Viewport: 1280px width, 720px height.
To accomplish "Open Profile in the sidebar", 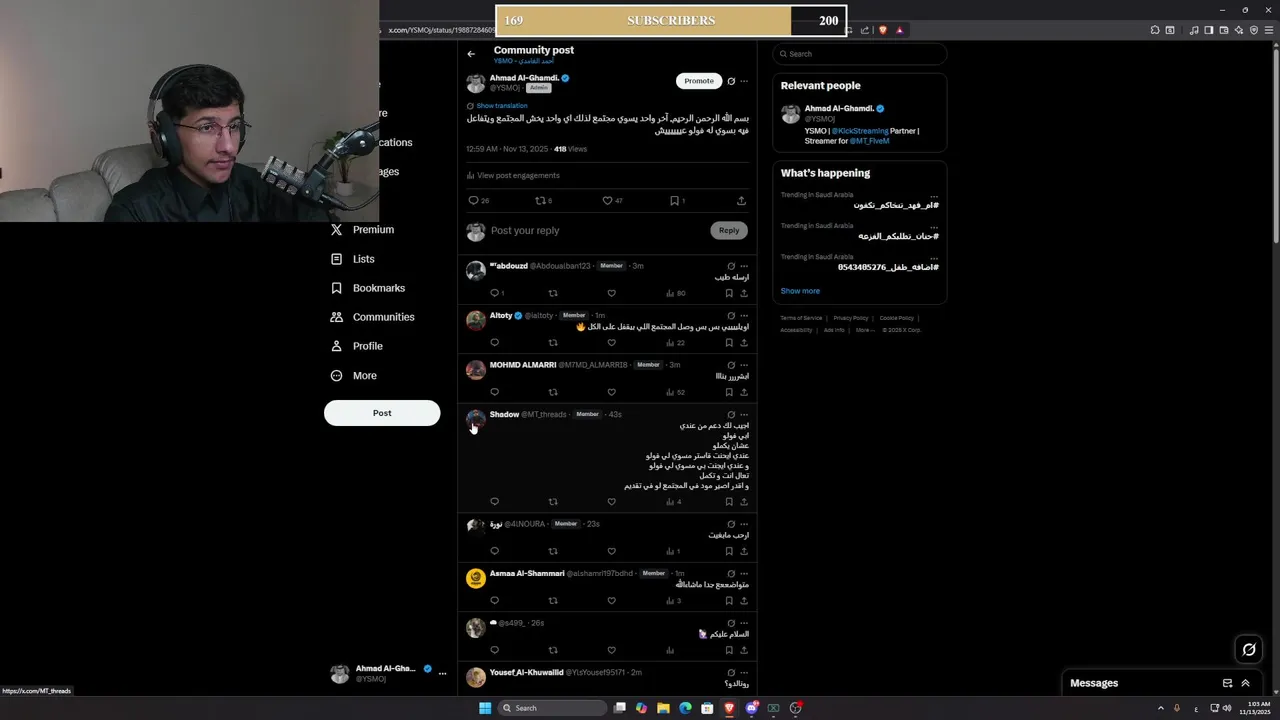I will point(357,346).
